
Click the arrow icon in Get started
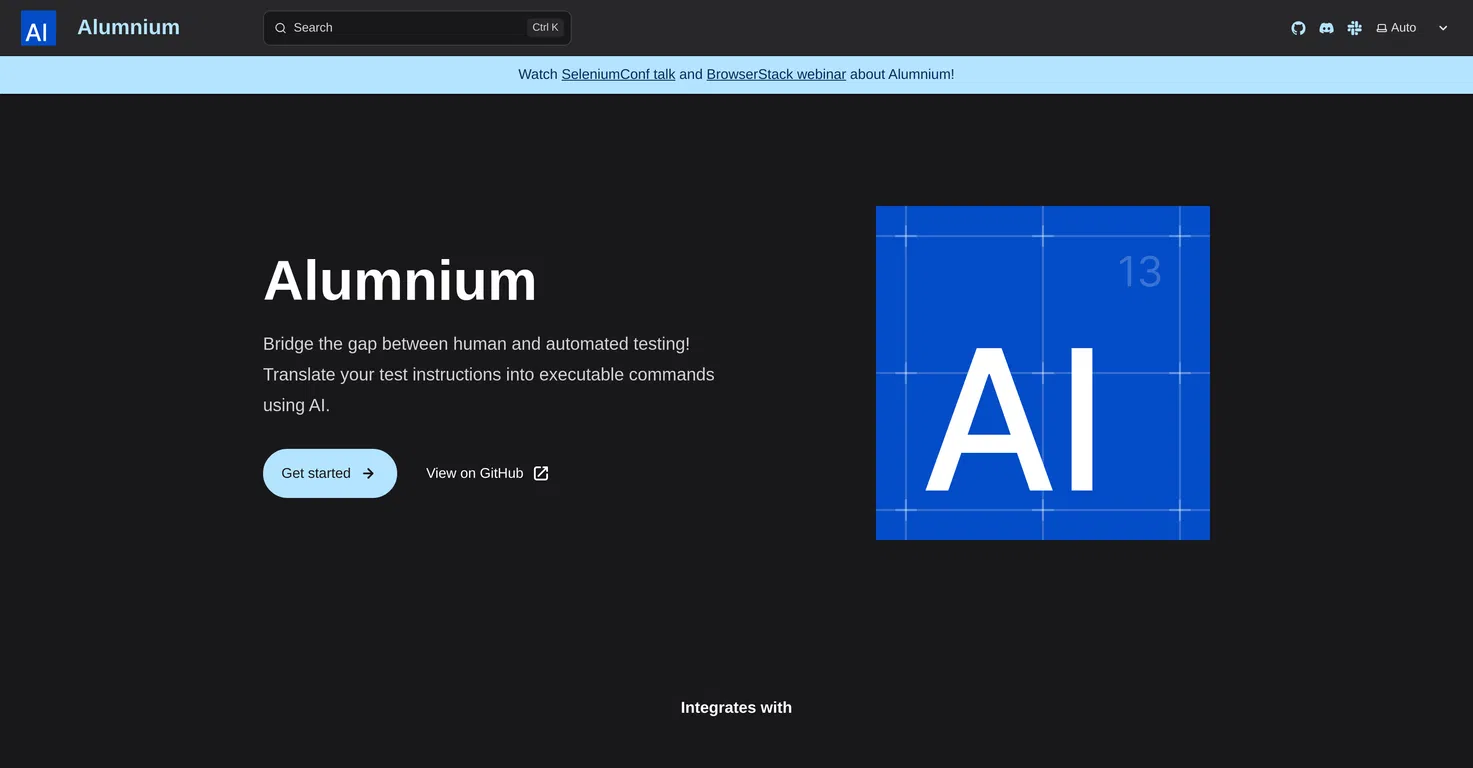(368, 473)
